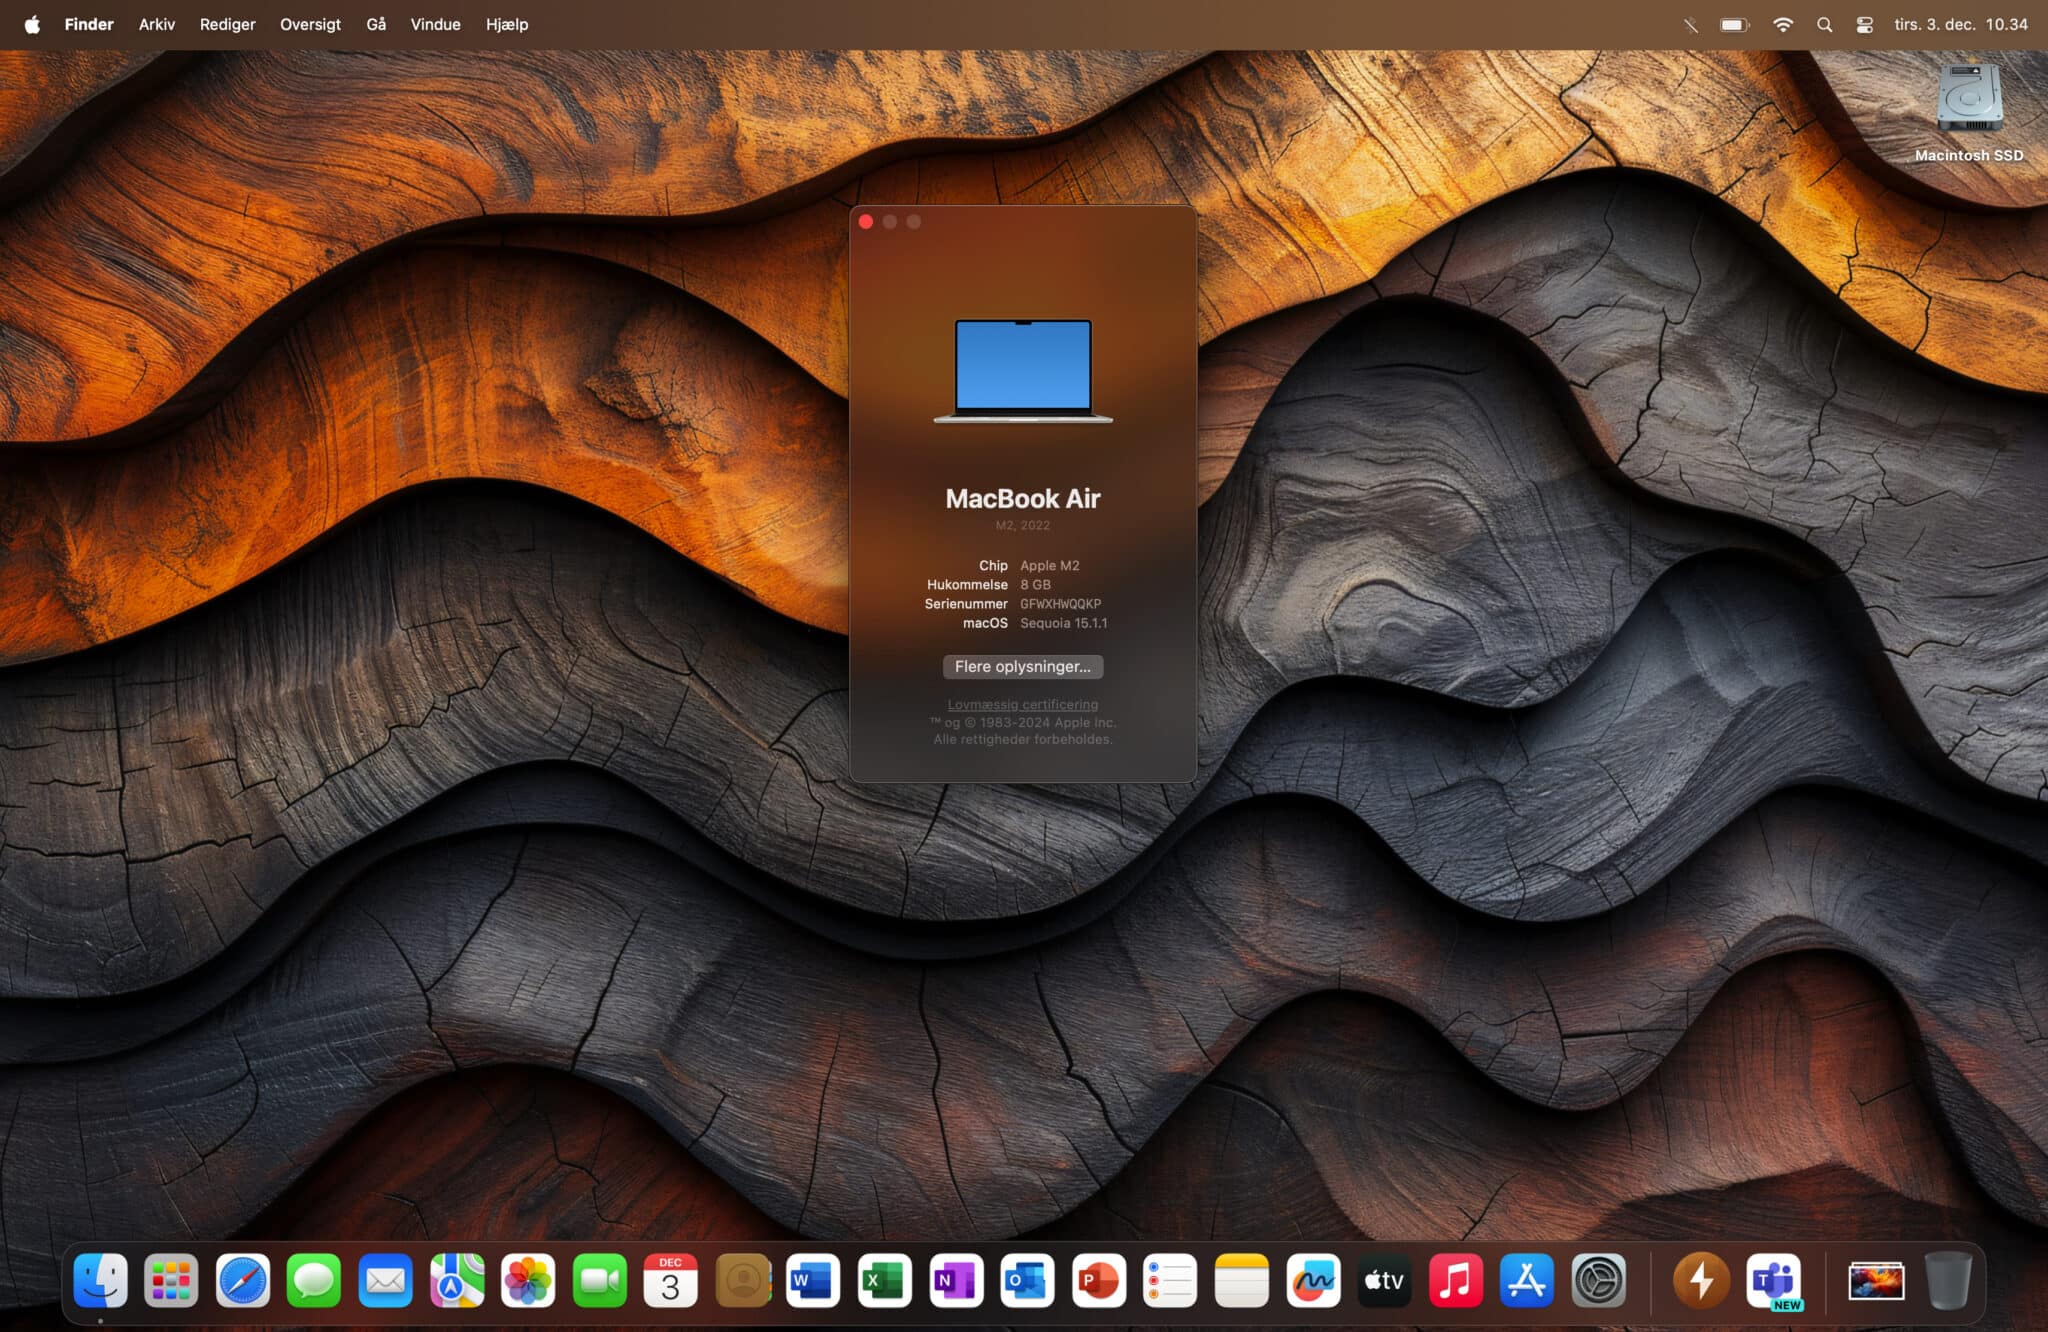Open Mail app in Dock
This screenshot has height=1332, width=2048.
pyautogui.click(x=385, y=1280)
